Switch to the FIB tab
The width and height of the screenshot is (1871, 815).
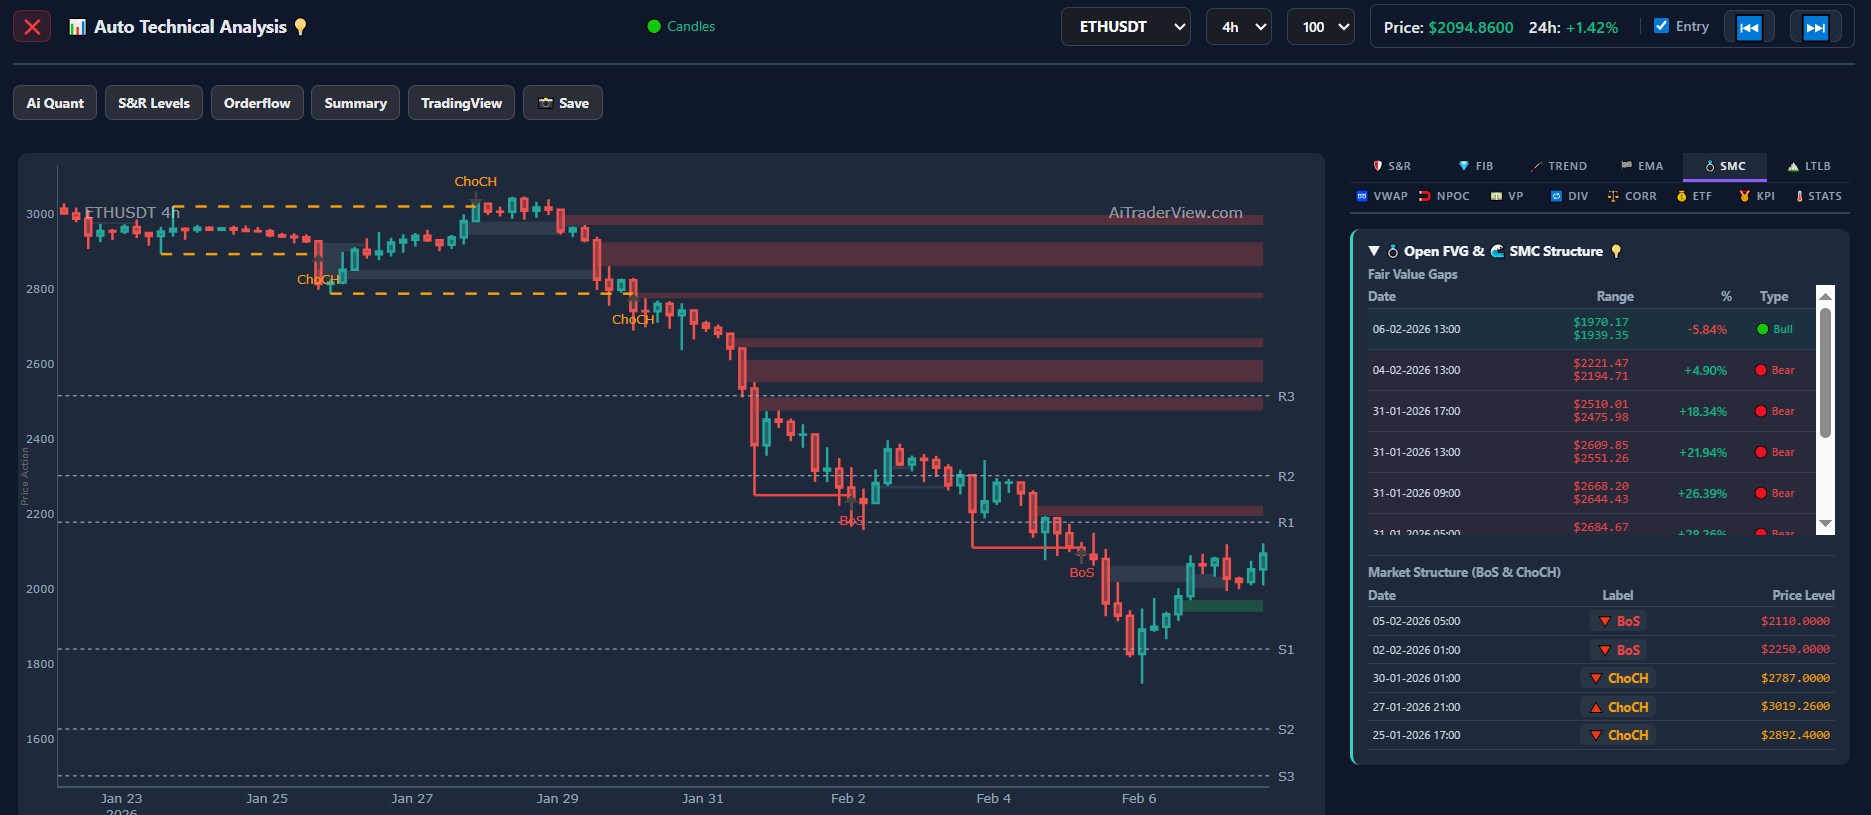[x=1476, y=166]
